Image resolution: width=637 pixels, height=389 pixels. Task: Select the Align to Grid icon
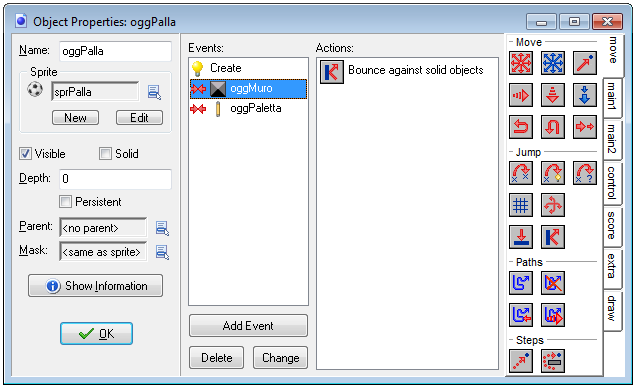pyautogui.click(x=521, y=205)
